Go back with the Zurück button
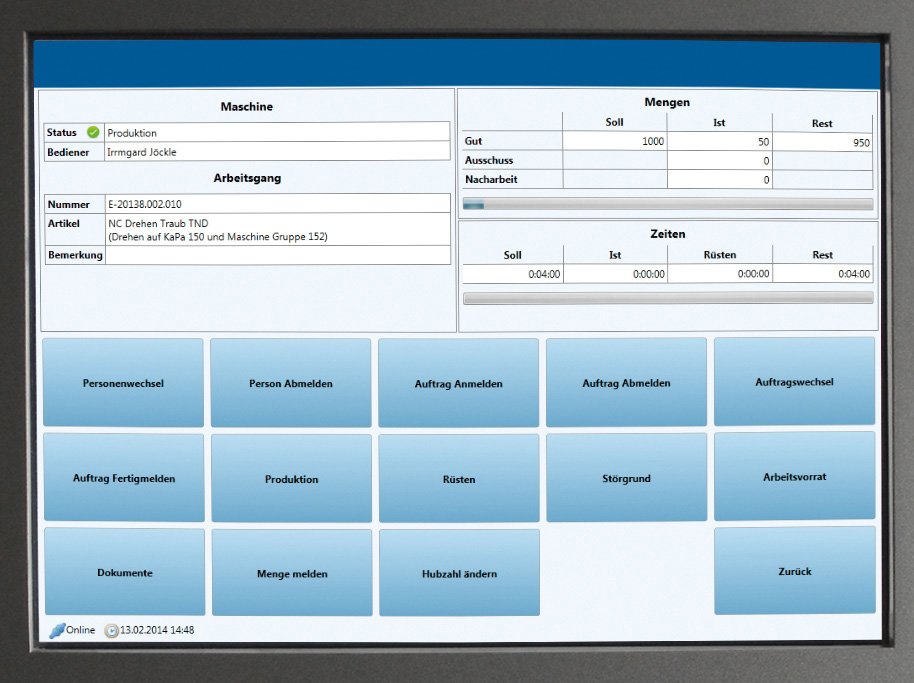Viewport: 914px width, 683px height. pos(795,570)
